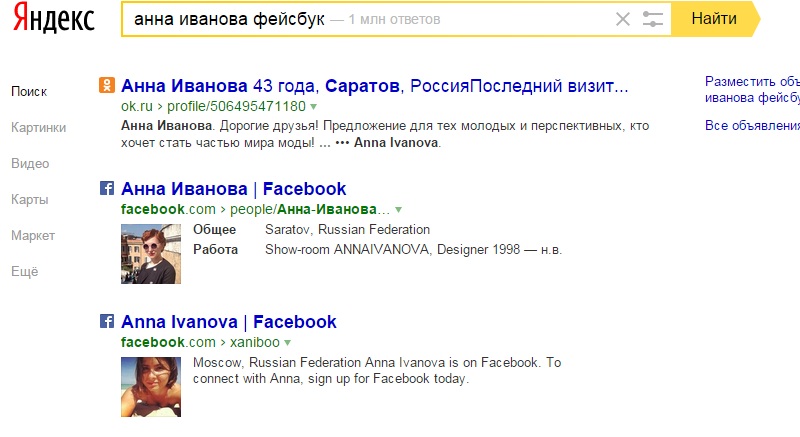Select the Поиск section
Screen dimensions: 800x437
(29, 92)
